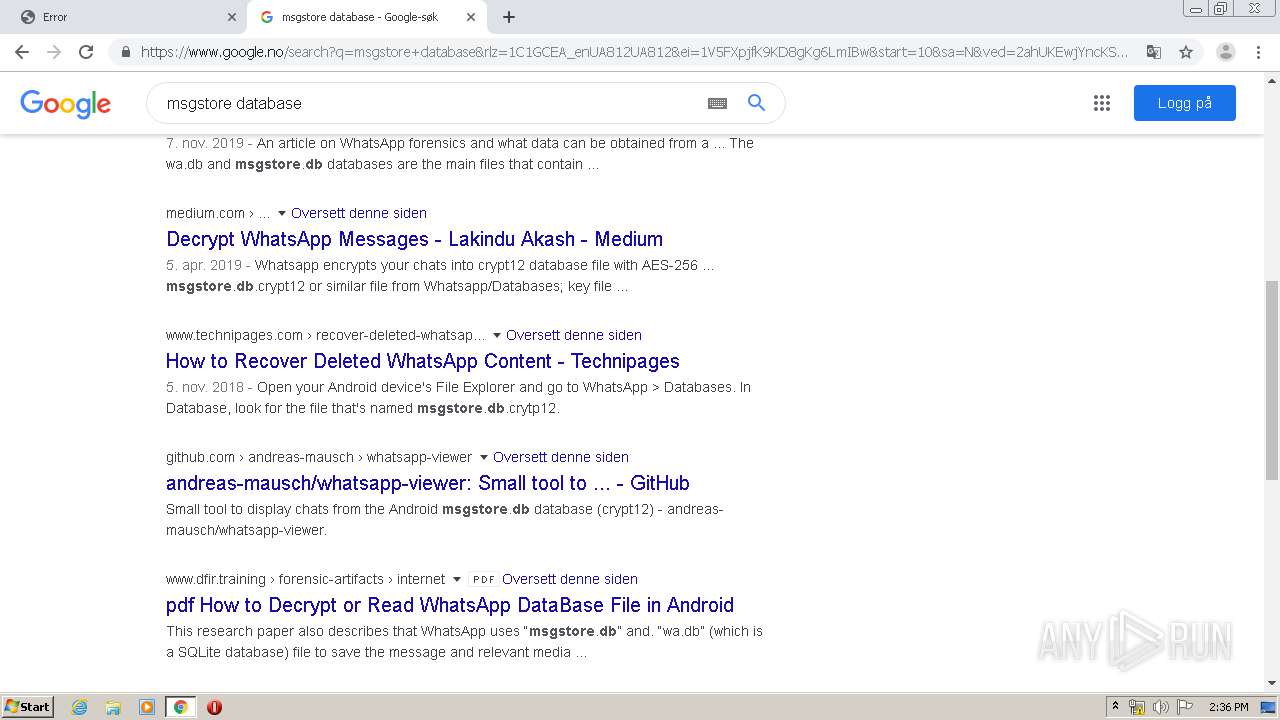Open the Chrome profile avatar
Image resolution: width=1280 pixels, height=720 pixels.
[x=1226, y=52]
